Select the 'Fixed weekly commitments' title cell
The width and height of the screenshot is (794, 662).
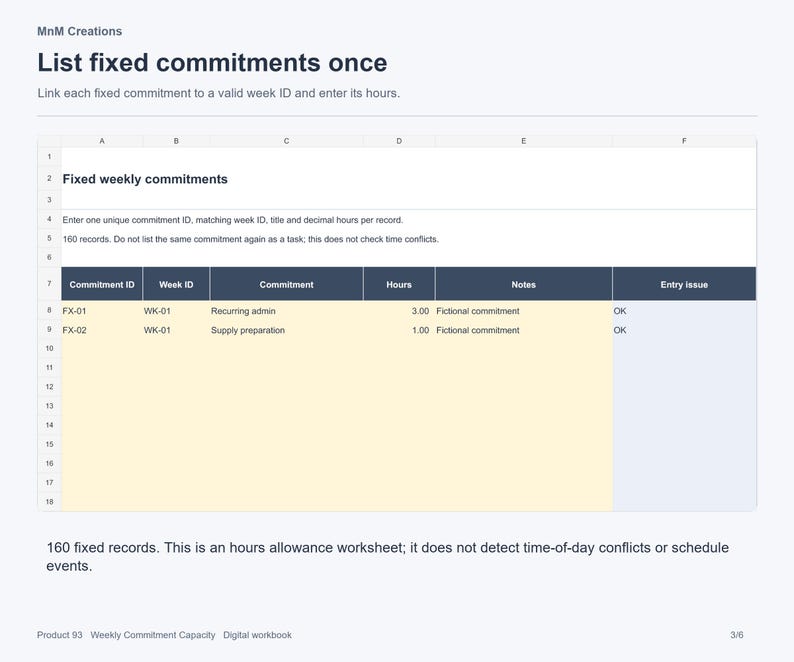145,179
